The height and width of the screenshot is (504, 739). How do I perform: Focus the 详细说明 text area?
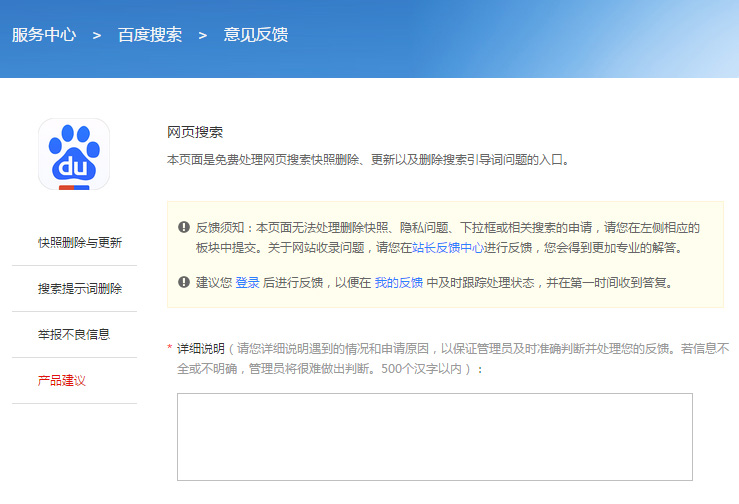(x=435, y=437)
